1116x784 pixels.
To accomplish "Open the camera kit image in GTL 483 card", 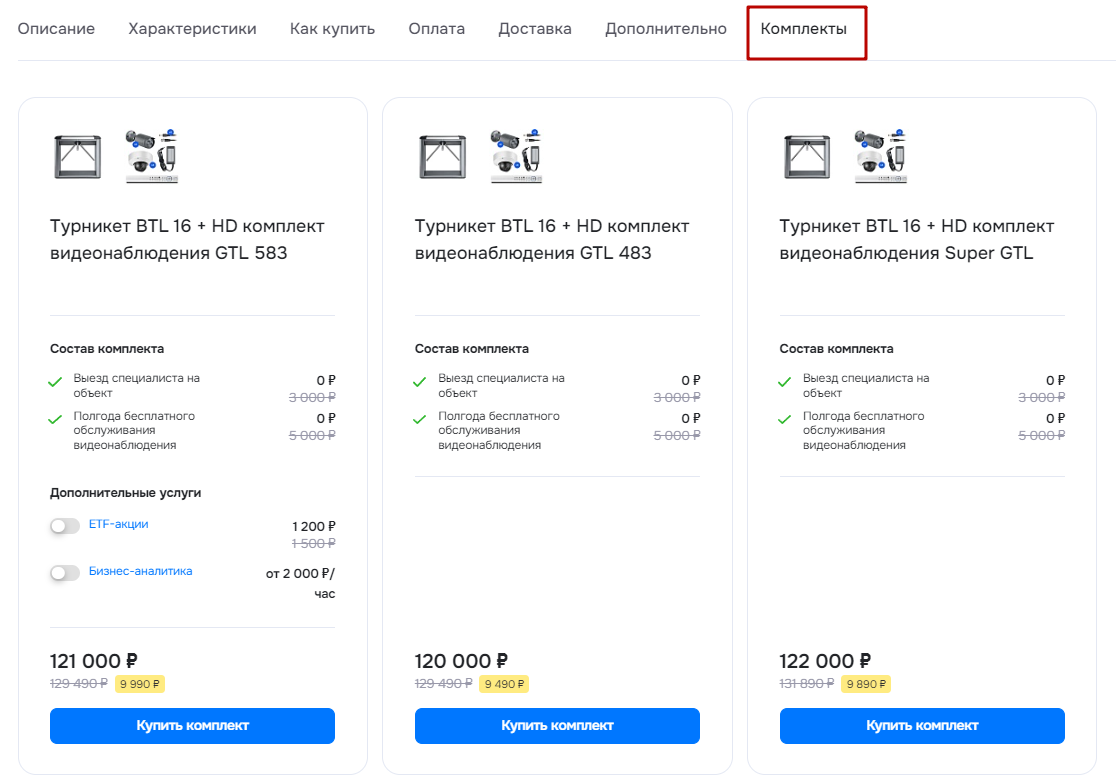I will (517, 157).
